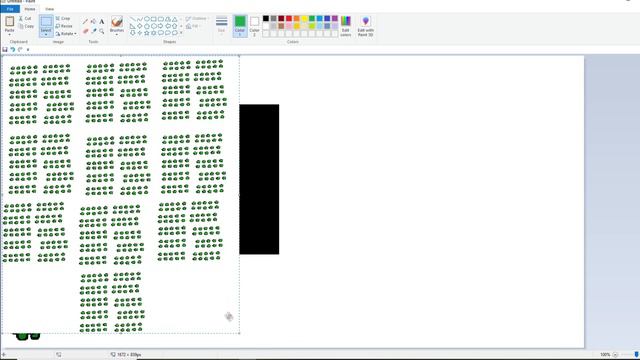Open the shape Outline dropdown

196,19
